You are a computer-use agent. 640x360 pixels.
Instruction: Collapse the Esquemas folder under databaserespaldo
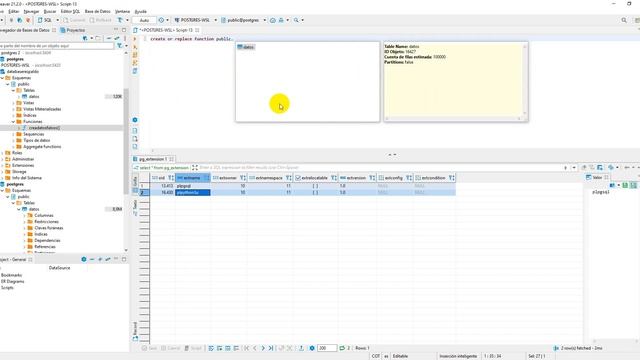click(x=2, y=78)
